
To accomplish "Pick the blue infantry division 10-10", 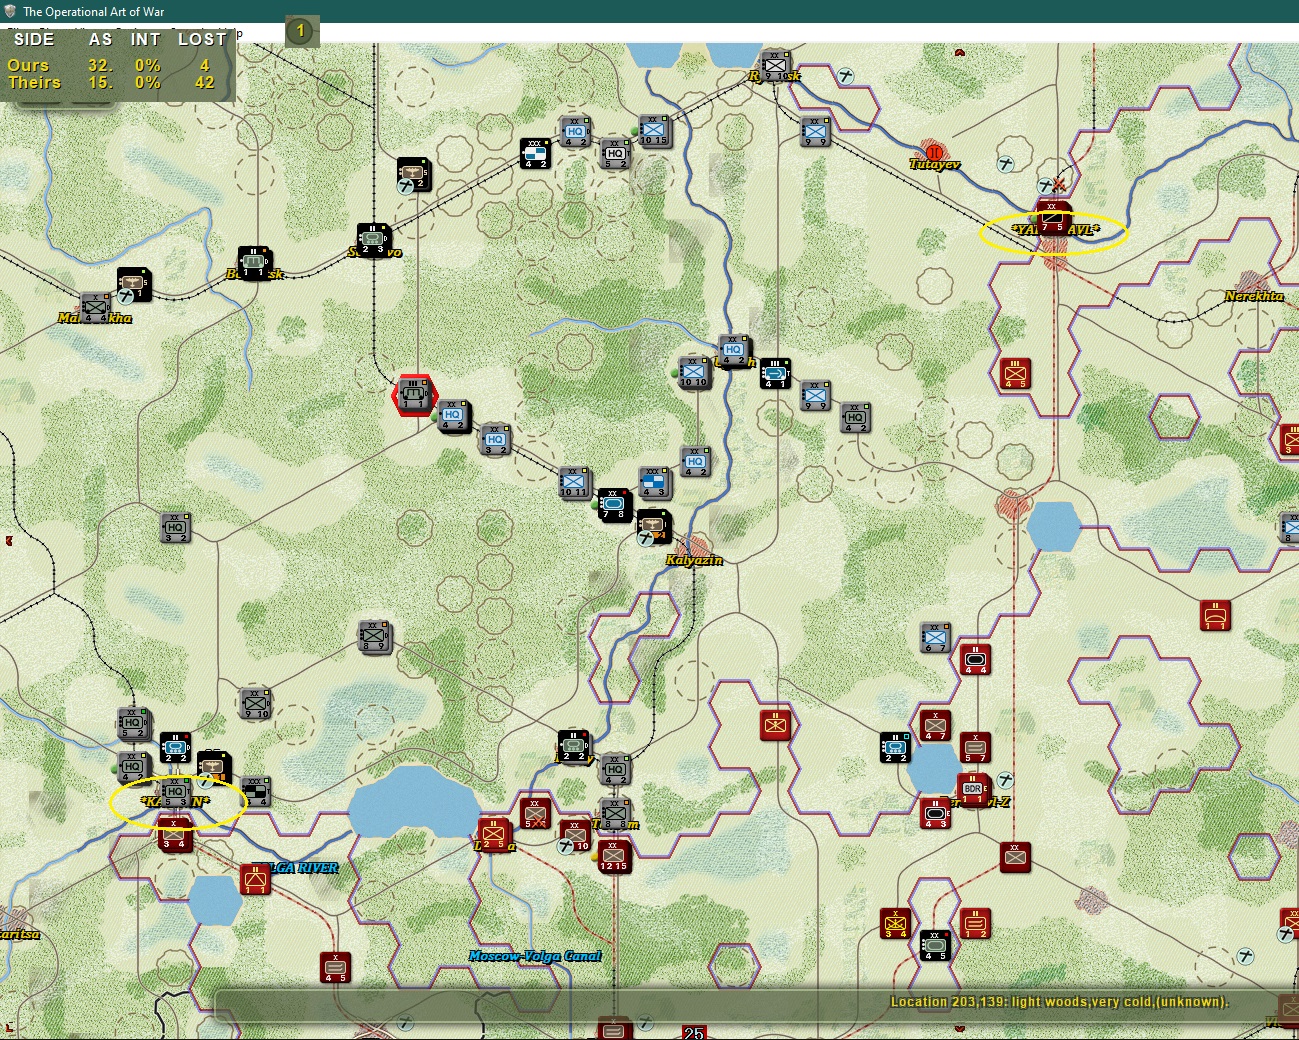I will pyautogui.click(x=693, y=372).
